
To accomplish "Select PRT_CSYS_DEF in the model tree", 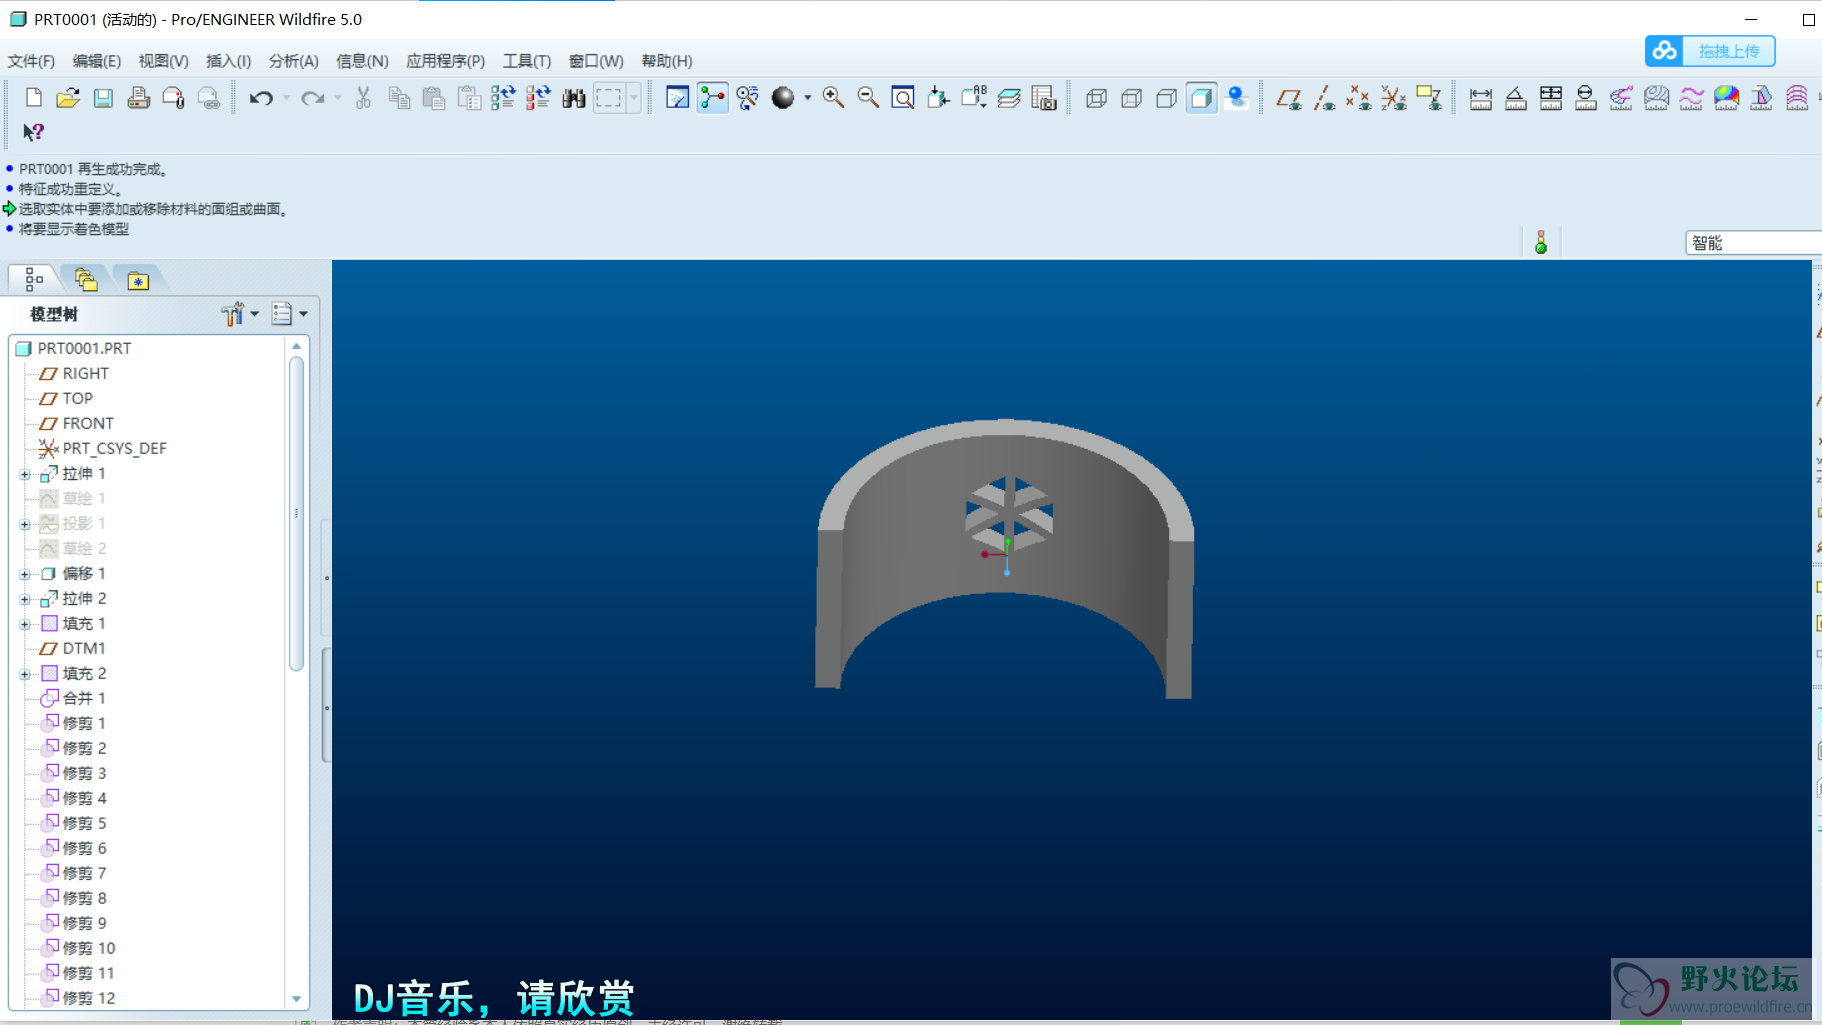I will coord(114,448).
